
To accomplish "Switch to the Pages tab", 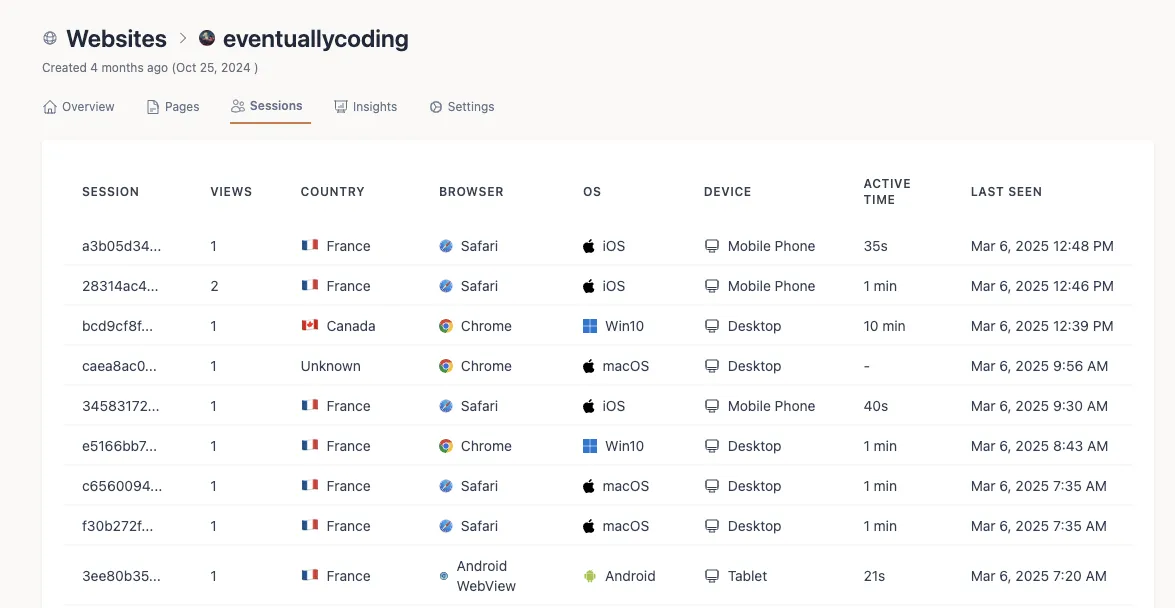I will 173,107.
